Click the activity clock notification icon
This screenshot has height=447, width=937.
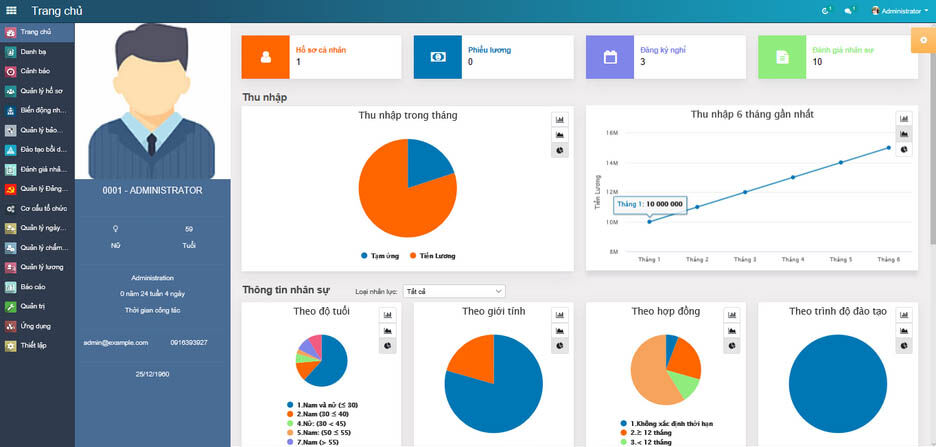826,11
